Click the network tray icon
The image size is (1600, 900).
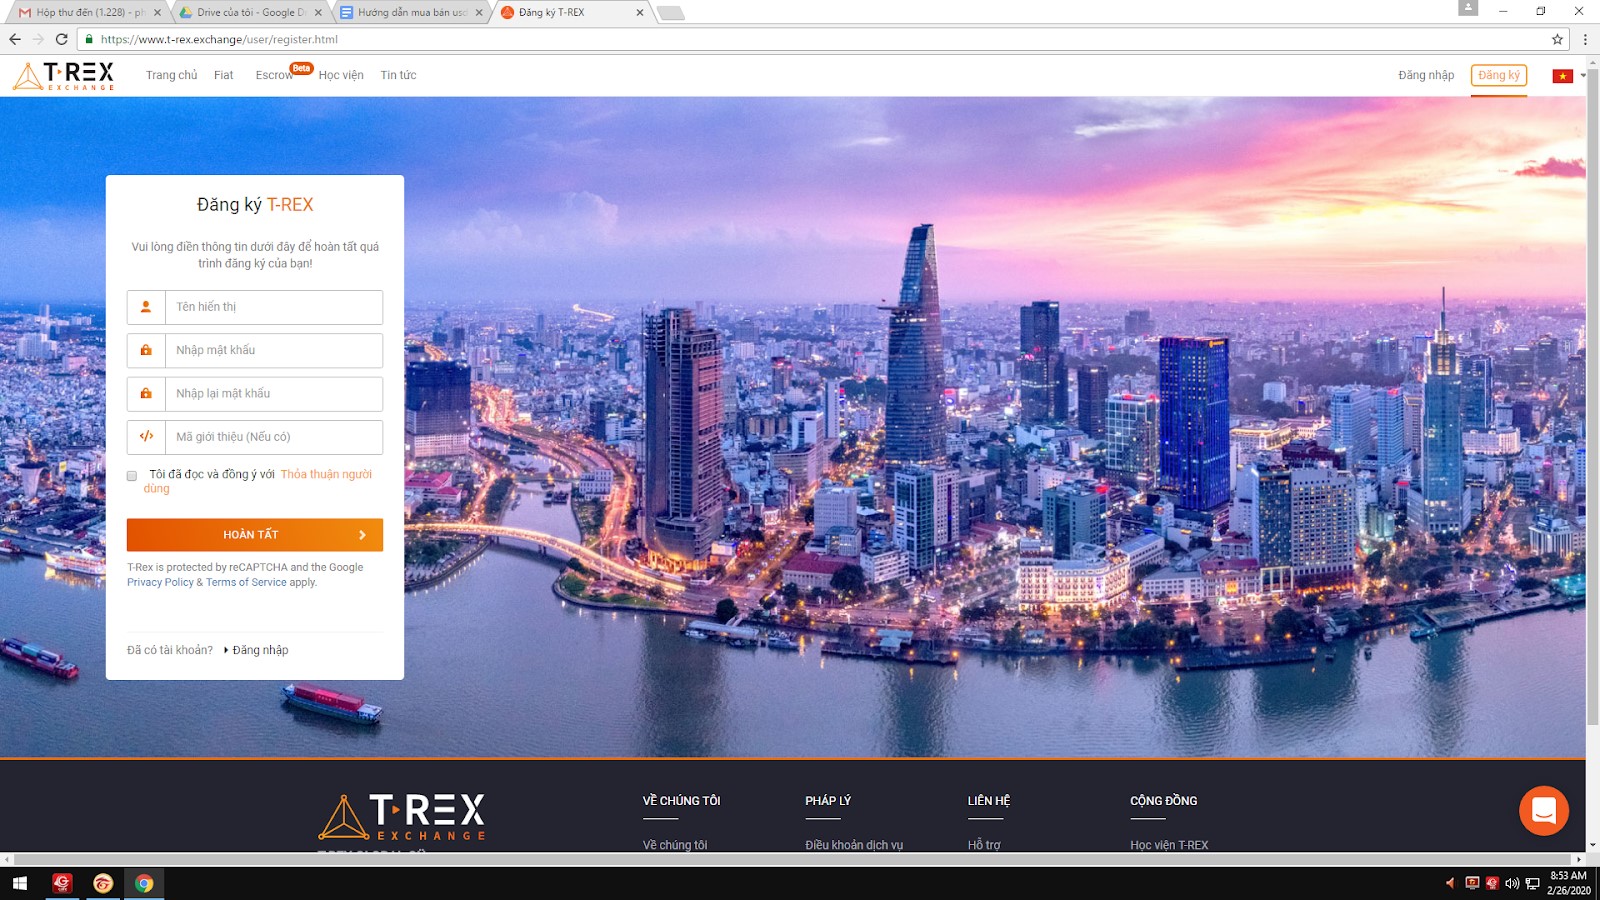coord(1532,883)
